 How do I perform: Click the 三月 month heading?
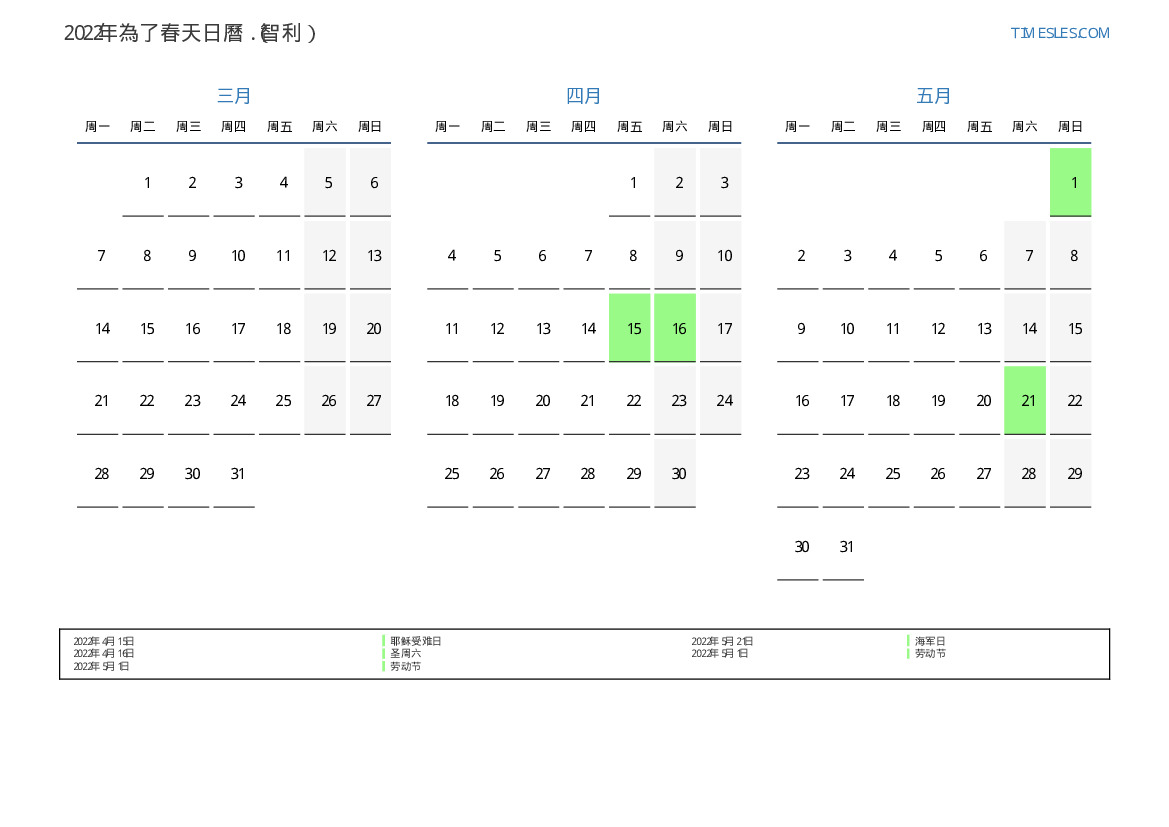coord(234,96)
